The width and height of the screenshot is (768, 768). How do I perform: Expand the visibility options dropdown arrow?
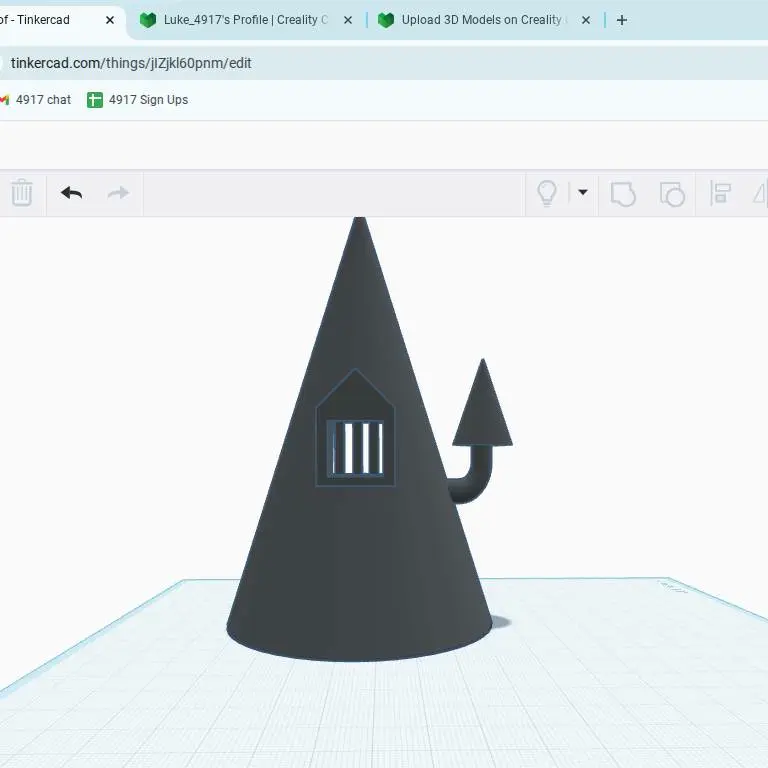(582, 193)
